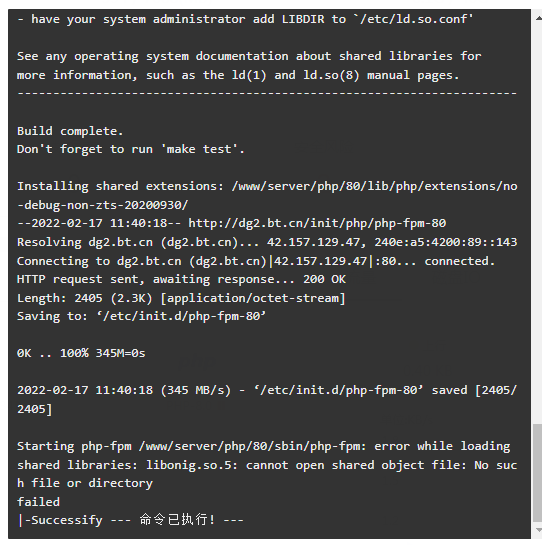Click the empty scrollbar track above thumb
The width and height of the screenshot is (542, 545).
[x=537, y=222]
